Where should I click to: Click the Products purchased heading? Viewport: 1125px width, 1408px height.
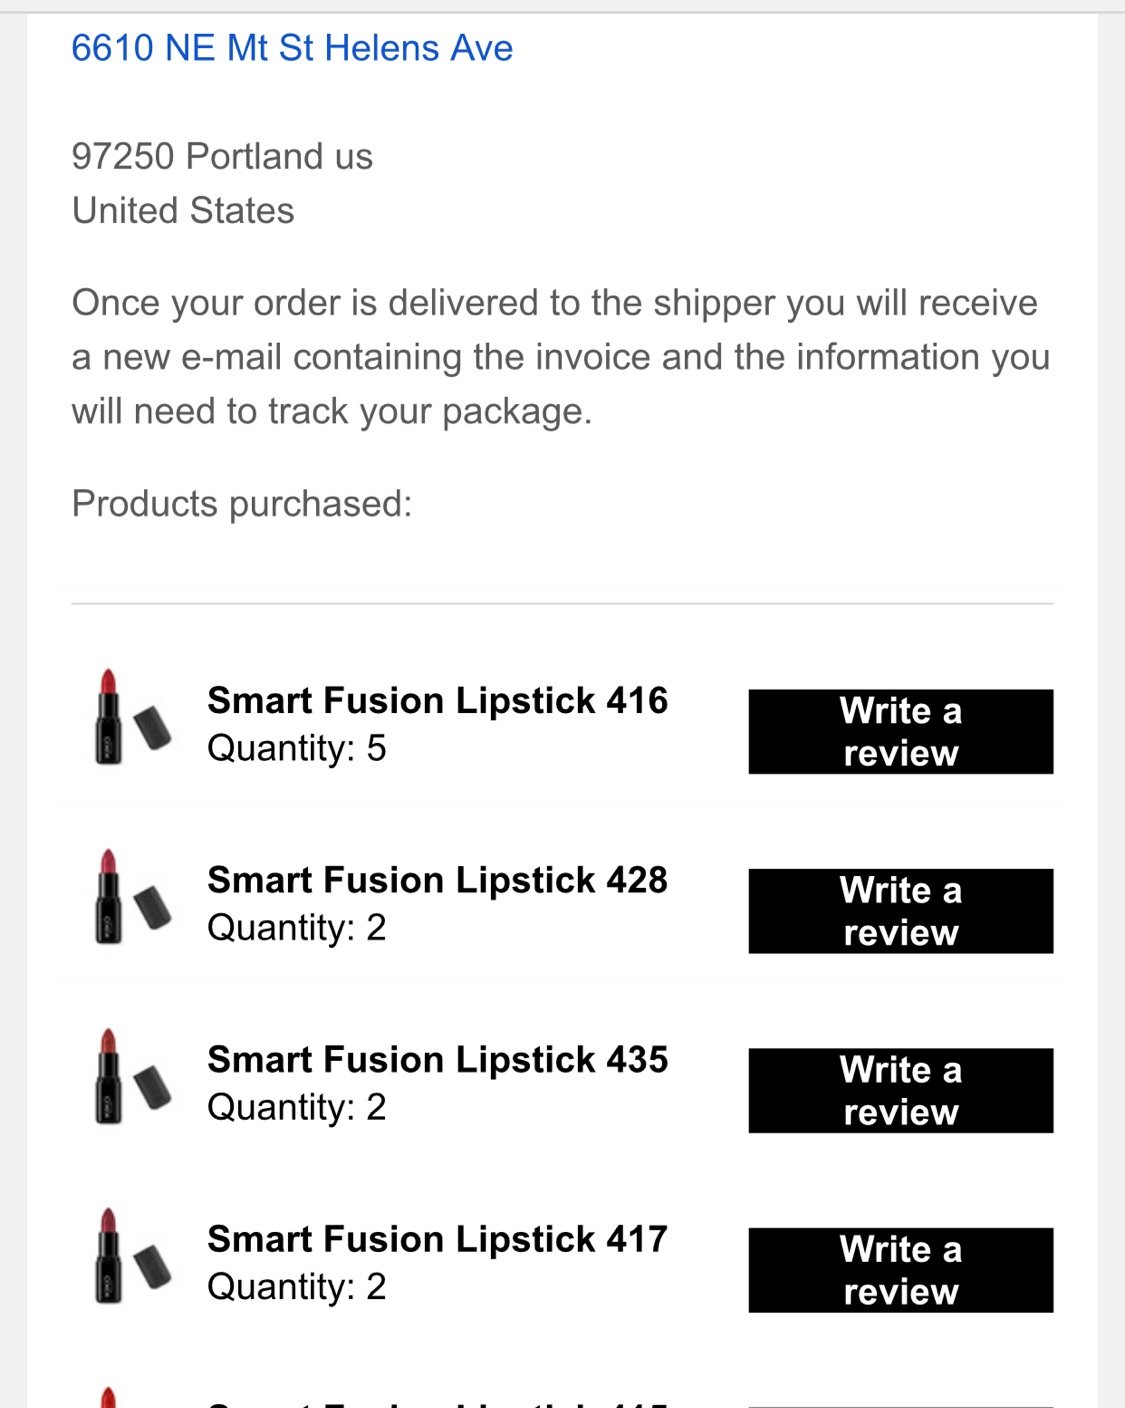pos(242,504)
